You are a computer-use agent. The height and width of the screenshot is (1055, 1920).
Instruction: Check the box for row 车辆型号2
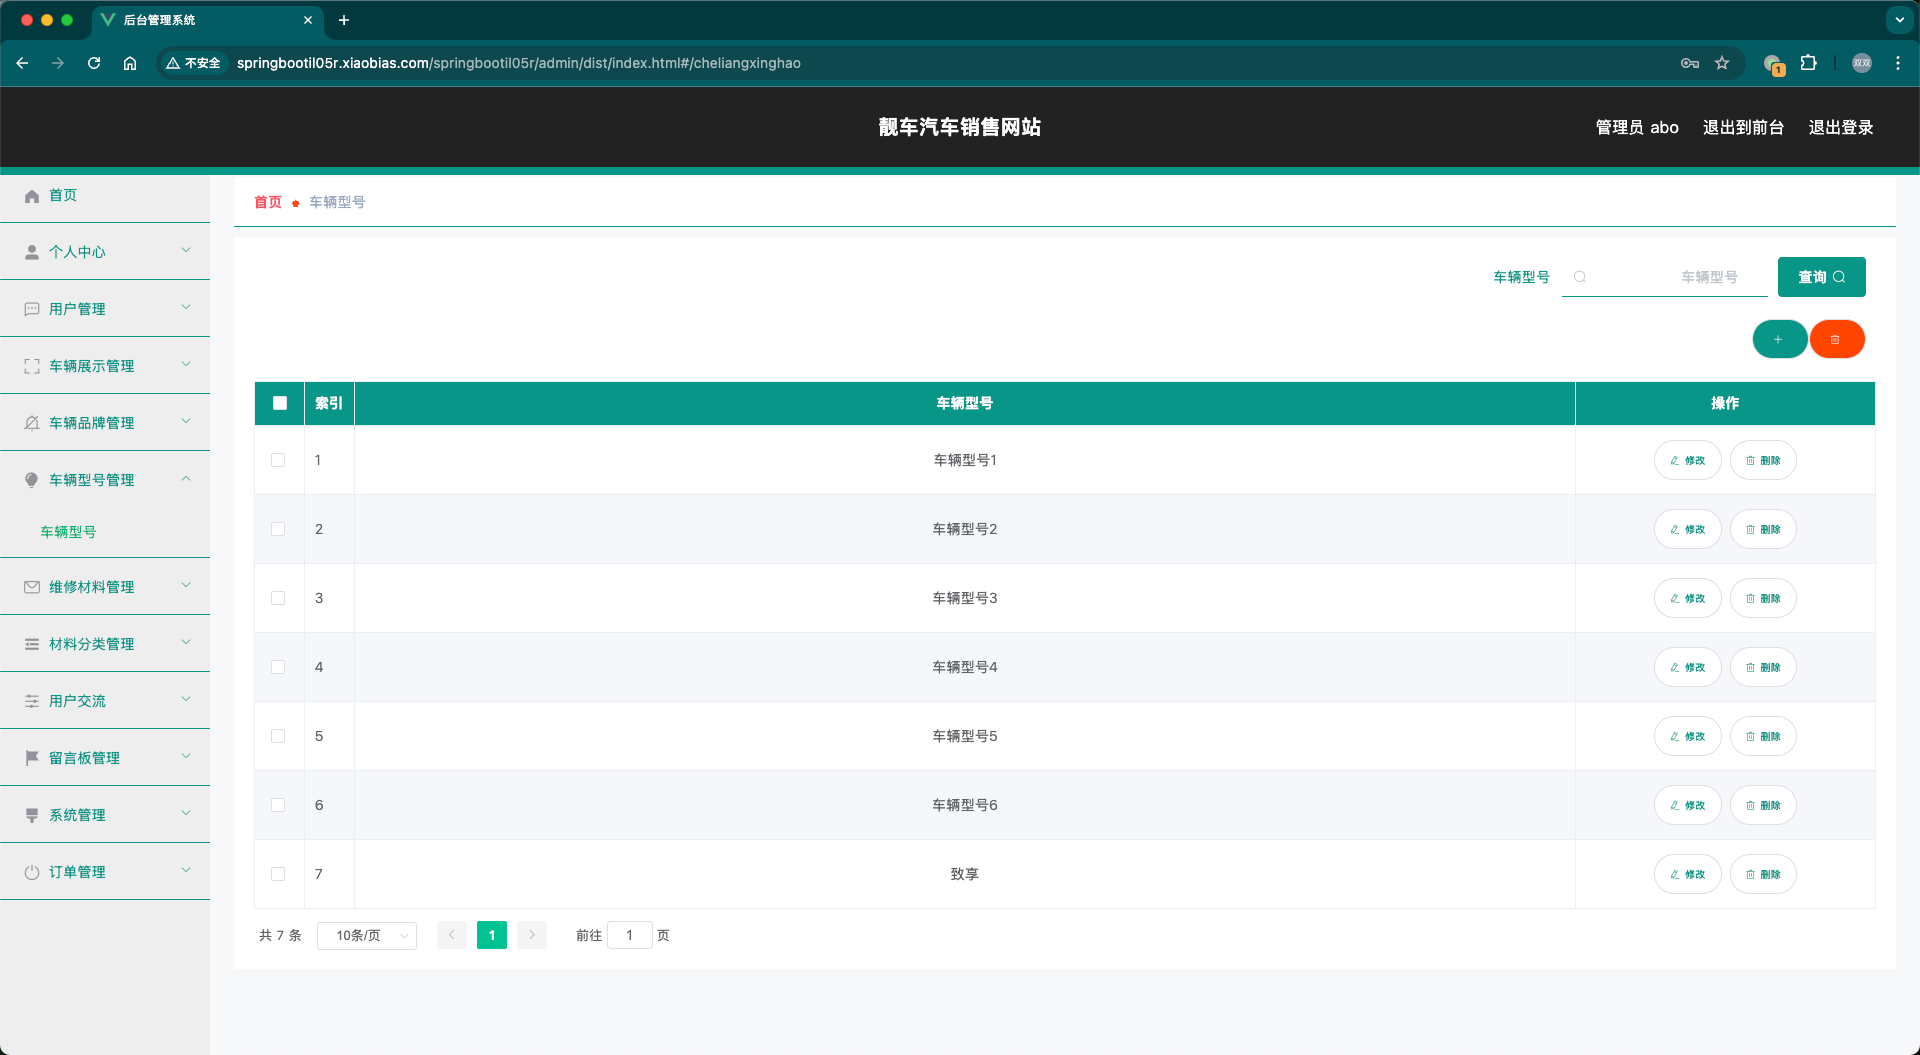tap(278, 529)
